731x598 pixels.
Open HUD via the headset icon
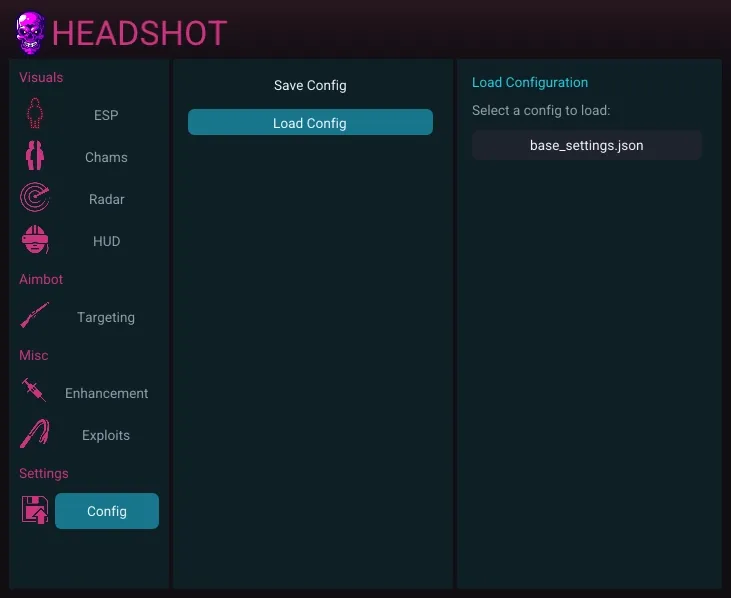[35, 241]
